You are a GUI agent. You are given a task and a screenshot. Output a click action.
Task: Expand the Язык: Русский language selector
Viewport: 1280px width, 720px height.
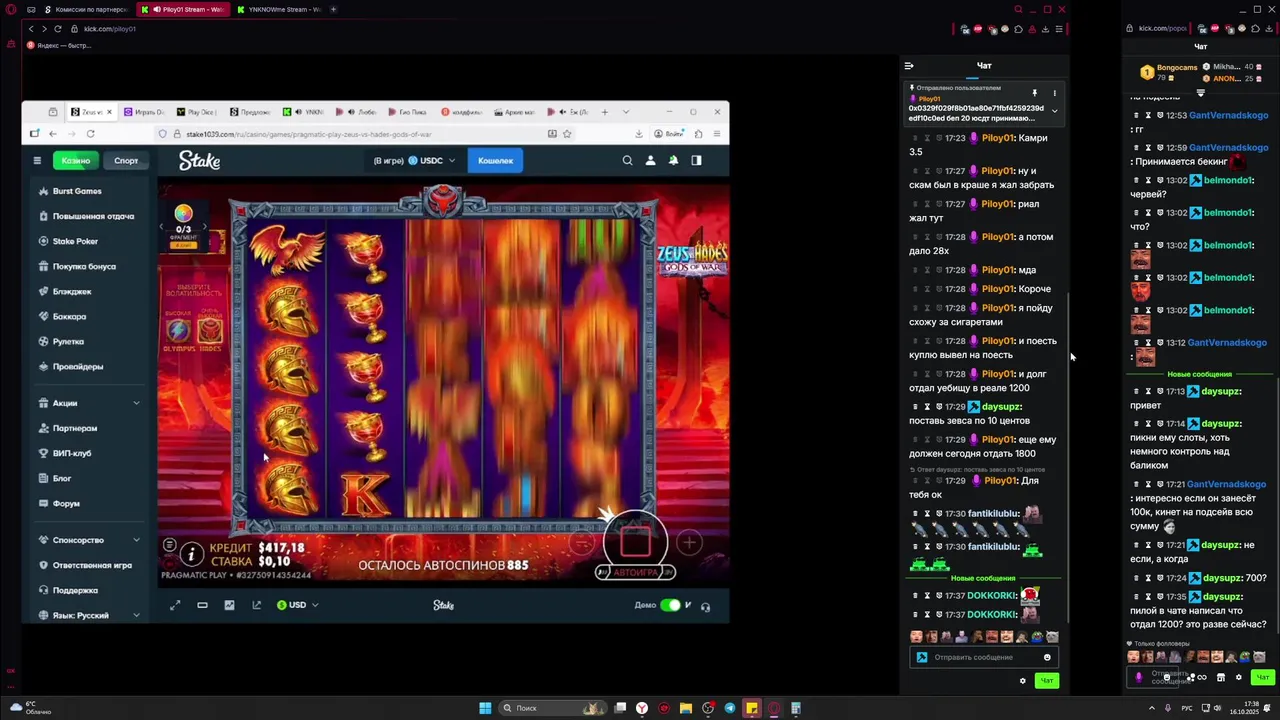tap(88, 615)
